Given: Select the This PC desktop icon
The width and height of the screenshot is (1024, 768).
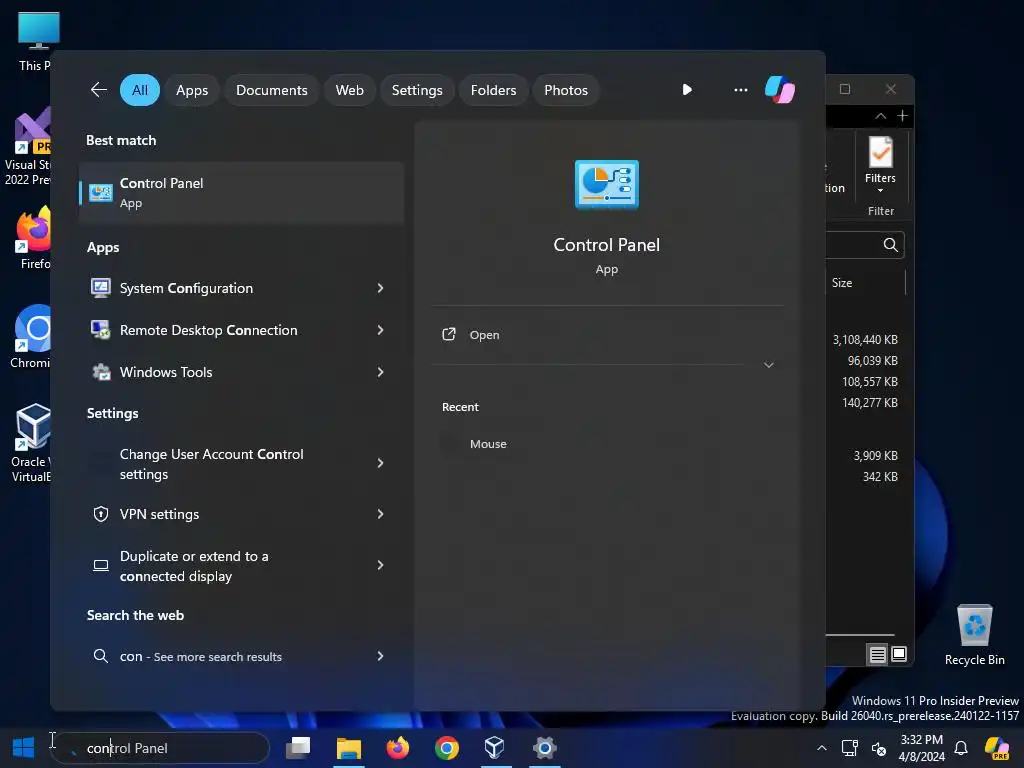Looking at the screenshot, I should tap(35, 41).
